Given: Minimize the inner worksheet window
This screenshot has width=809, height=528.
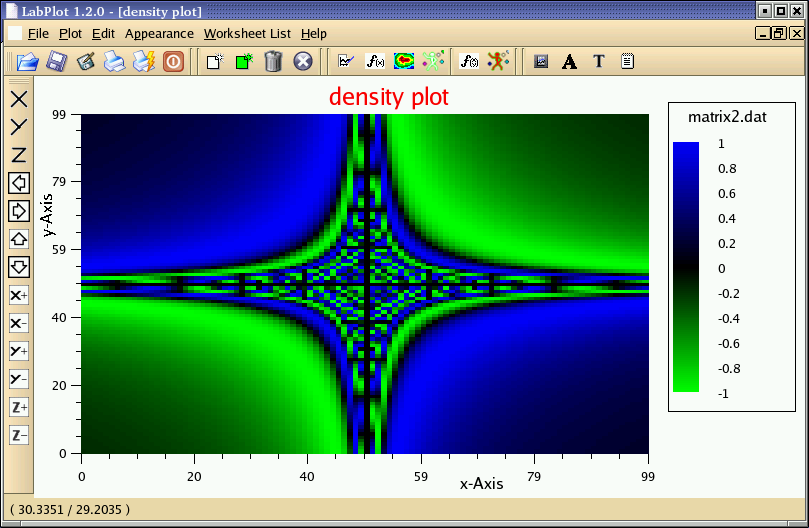Looking at the screenshot, I should click(x=763, y=34).
